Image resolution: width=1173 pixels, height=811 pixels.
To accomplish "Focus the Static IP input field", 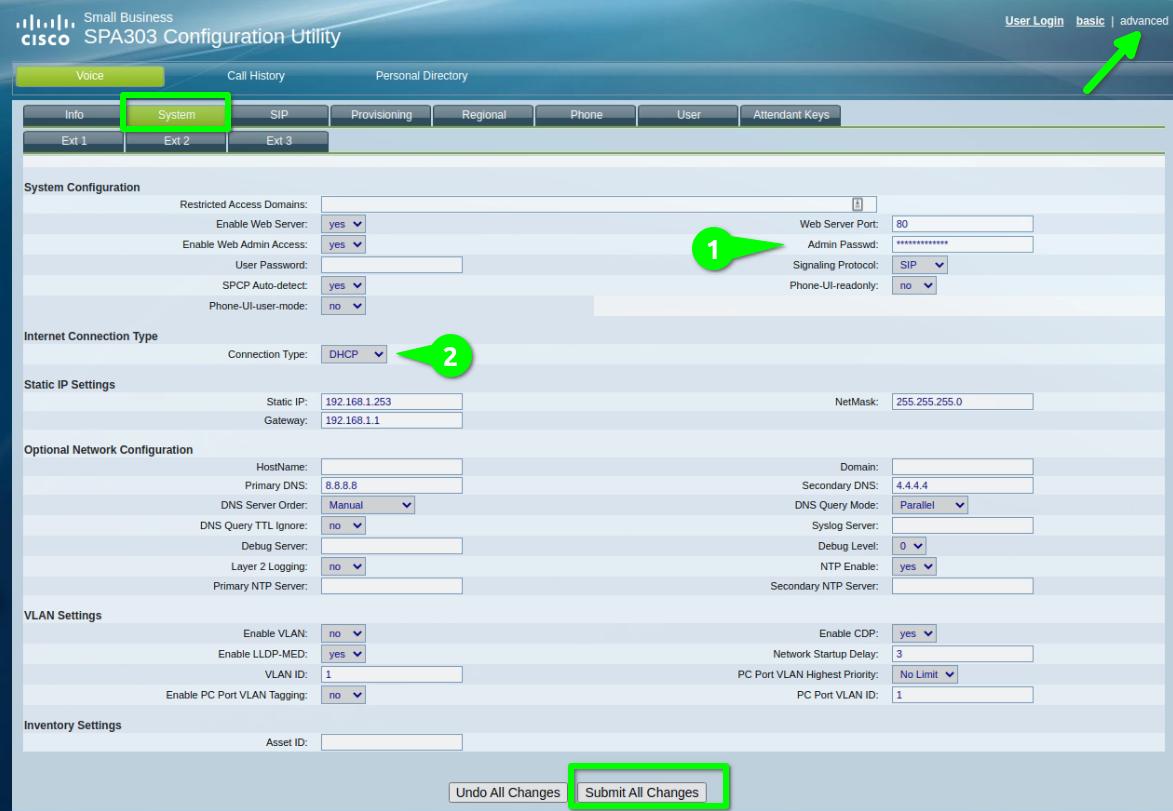I will coord(391,402).
